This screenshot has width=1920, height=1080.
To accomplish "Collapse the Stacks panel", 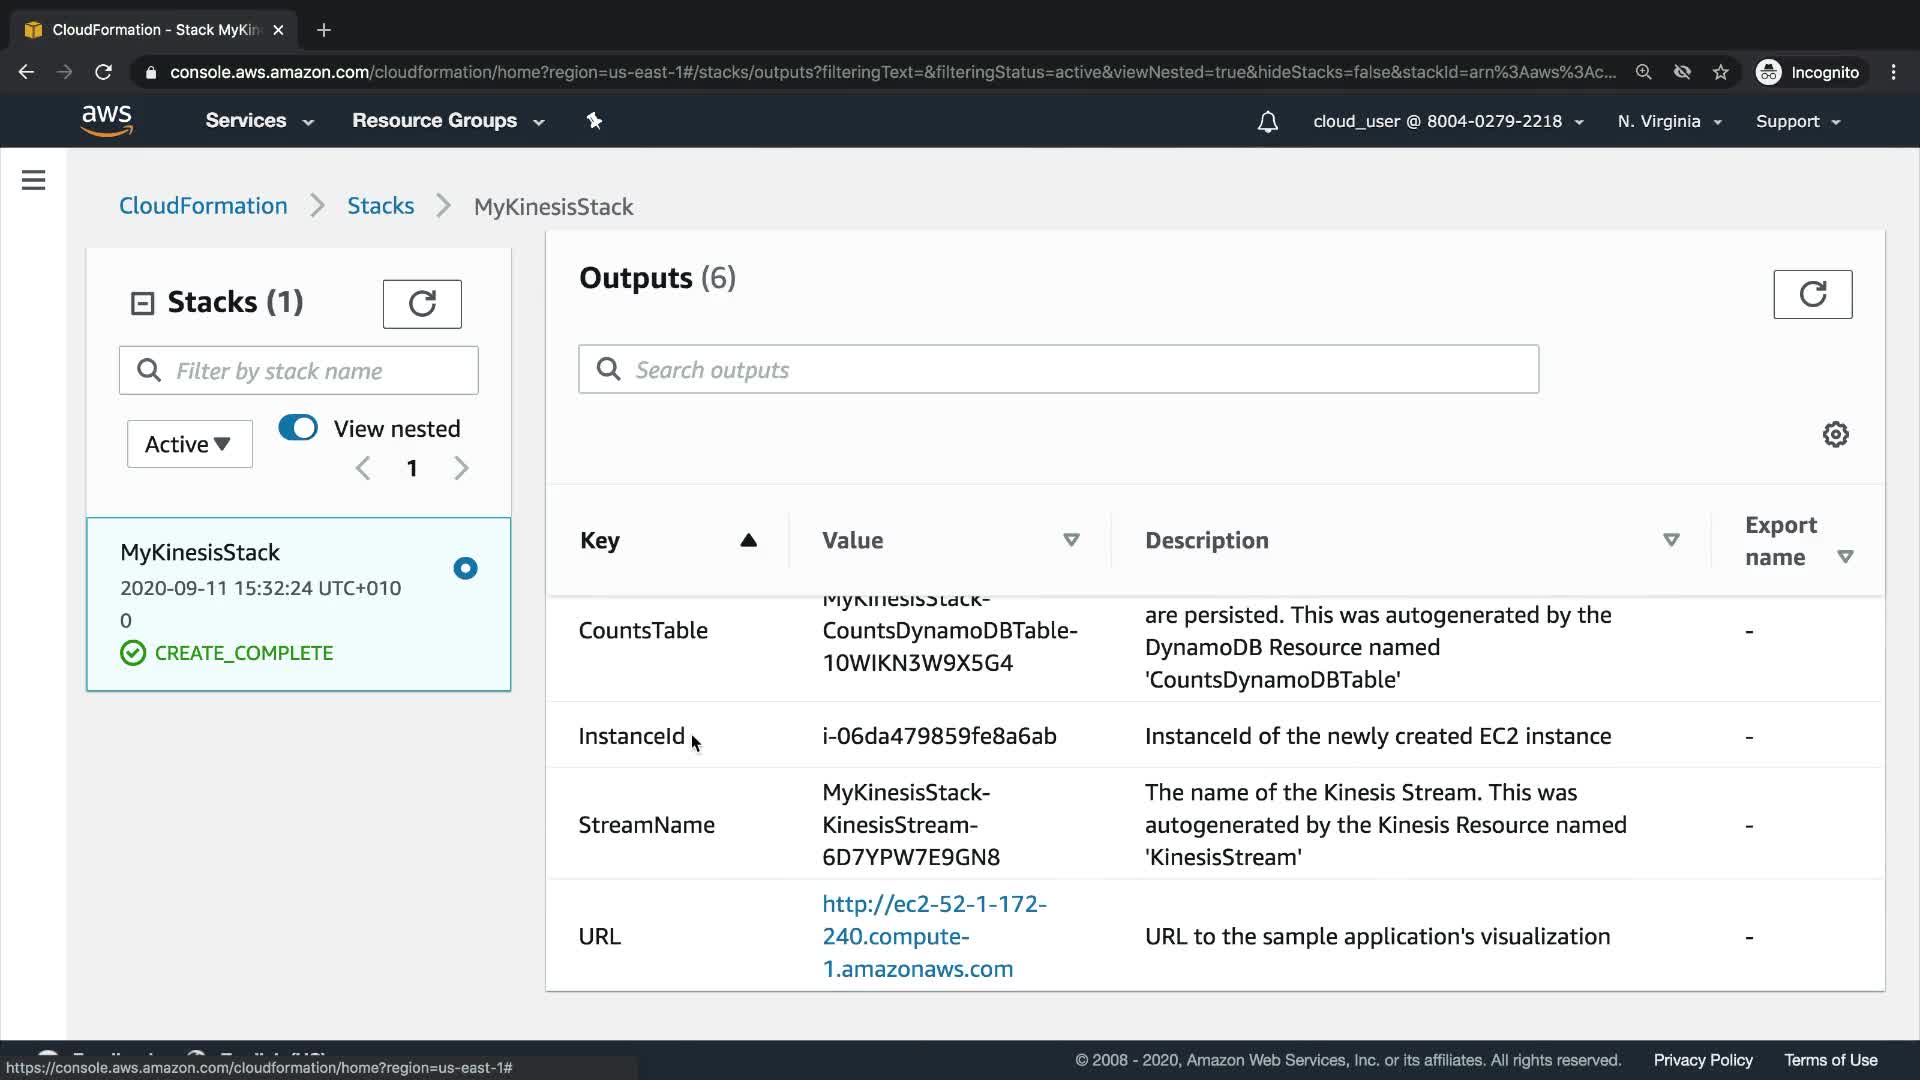I will pyautogui.click(x=142, y=303).
